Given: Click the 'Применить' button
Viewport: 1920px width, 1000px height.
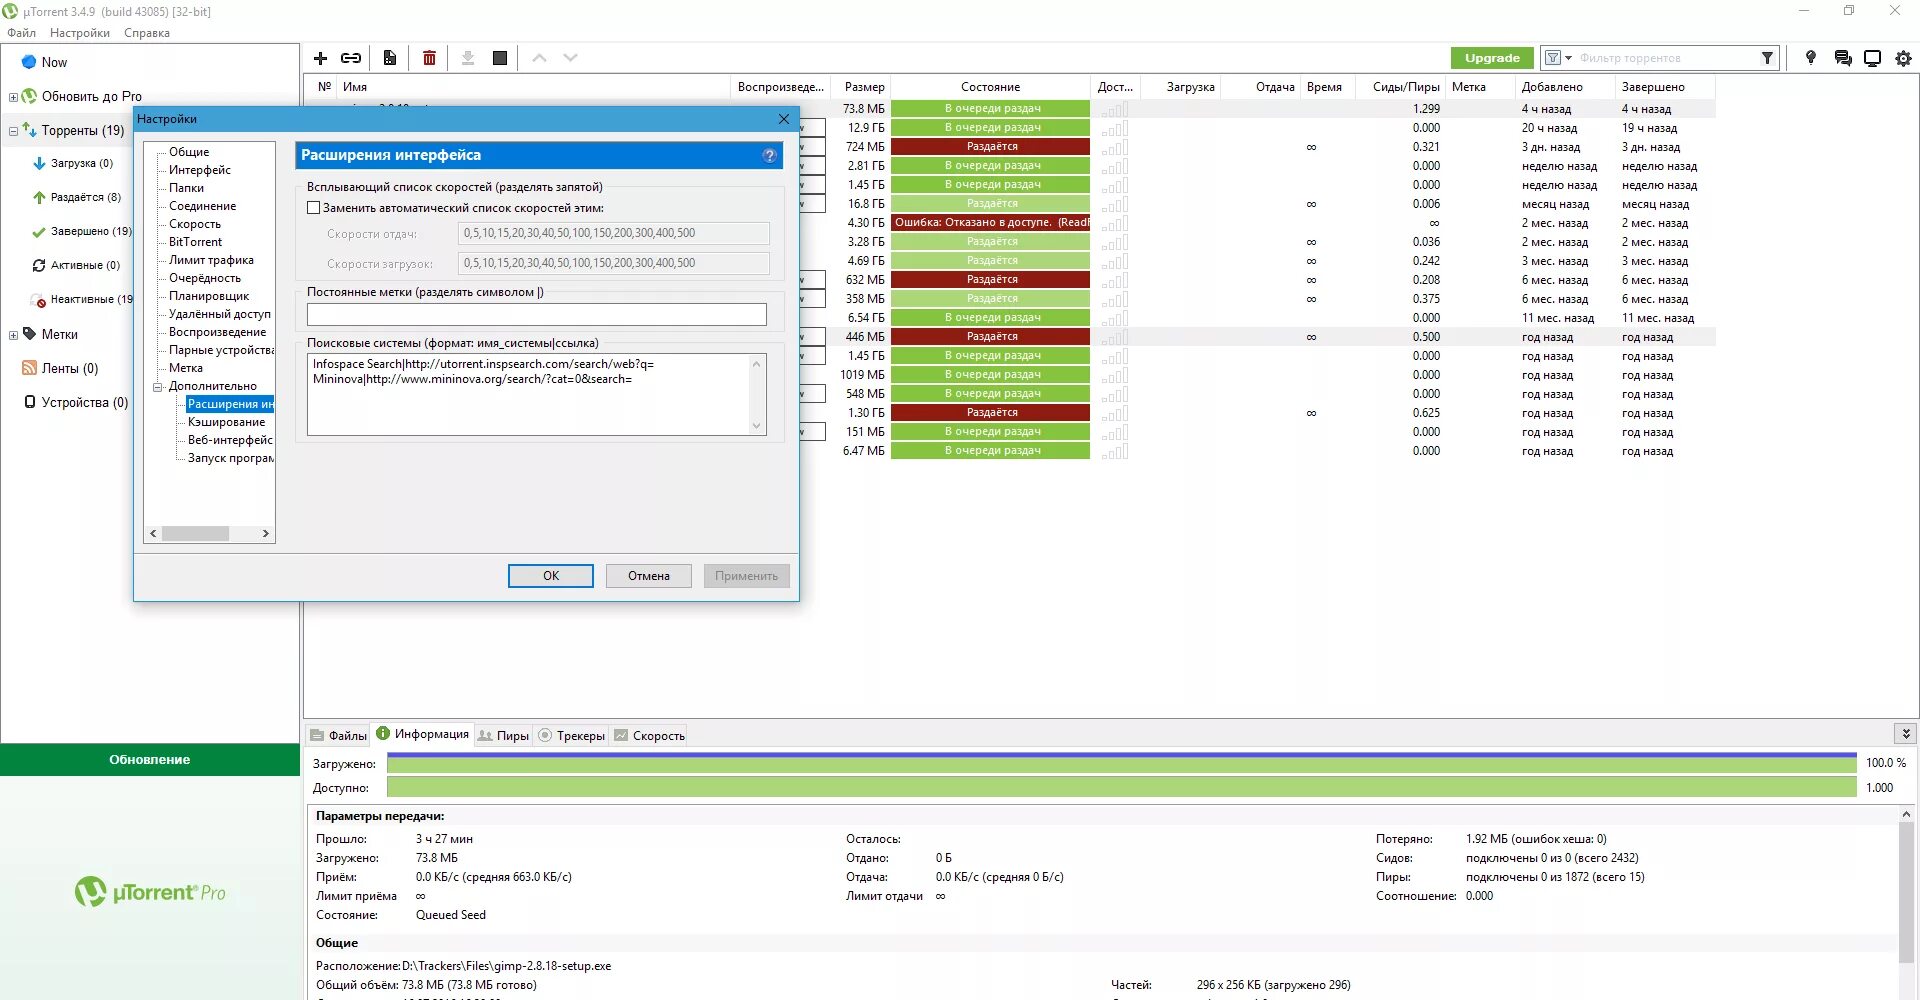Looking at the screenshot, I should (x=747, y=576).
